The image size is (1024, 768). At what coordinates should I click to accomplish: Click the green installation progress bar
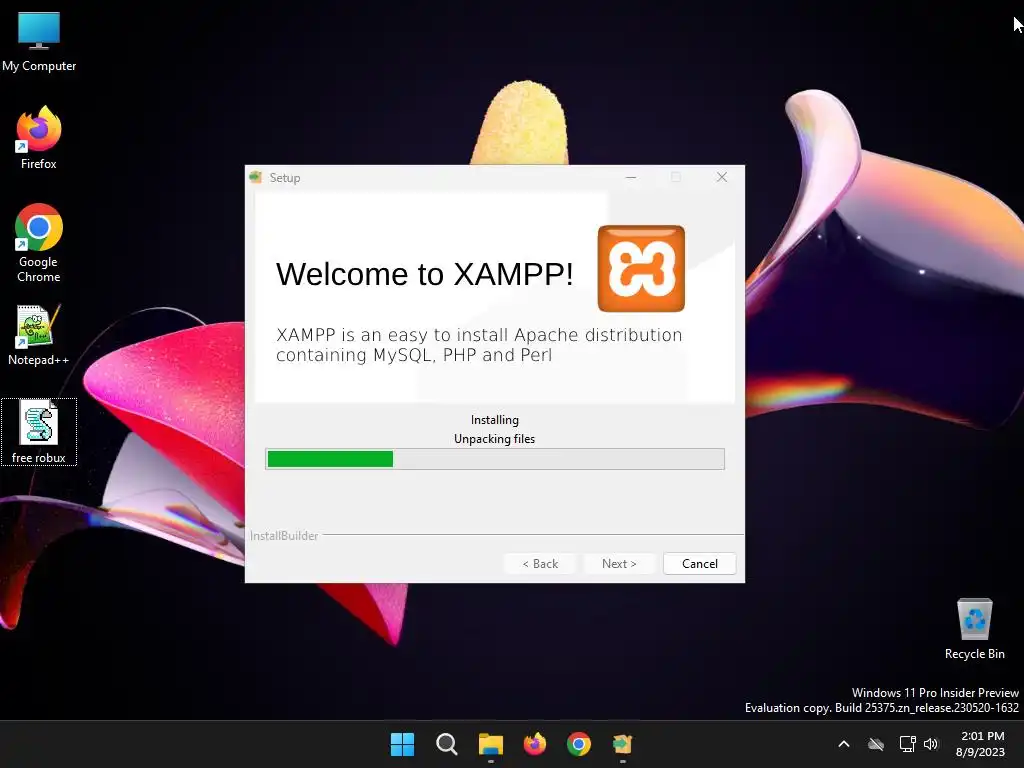(495, 459)
